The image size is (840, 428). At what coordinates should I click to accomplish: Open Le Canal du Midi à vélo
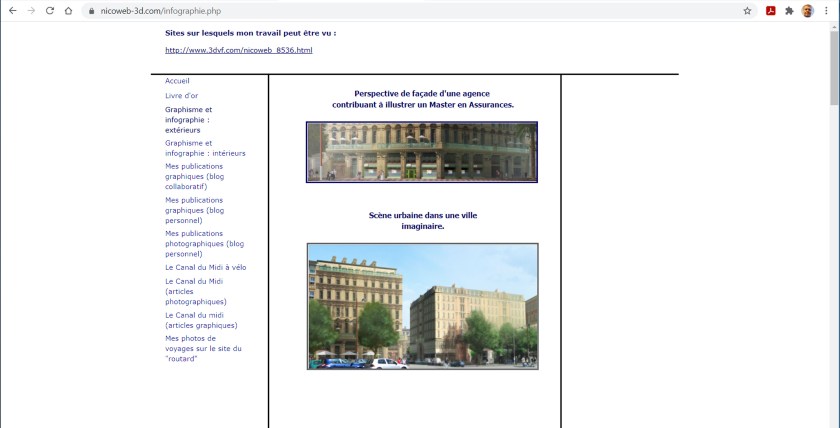[205, 268]
